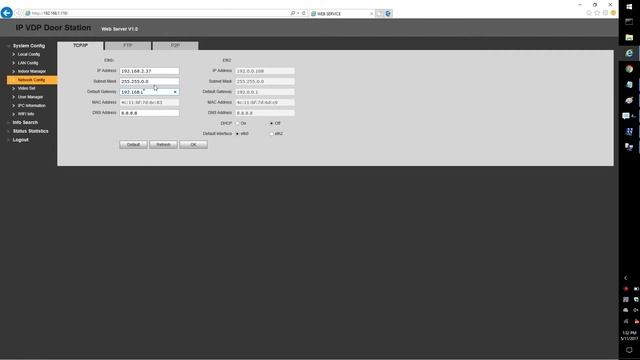Click Logout in the sidebar

pos(20,140)
